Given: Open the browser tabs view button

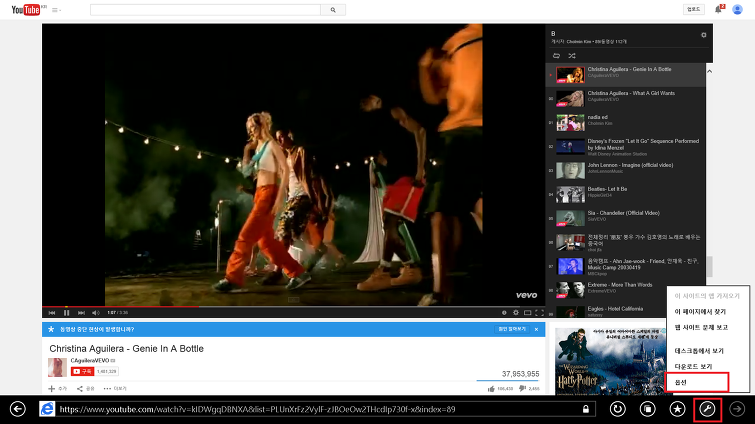Looking at the screenshot, I should [x=648, y=409].
